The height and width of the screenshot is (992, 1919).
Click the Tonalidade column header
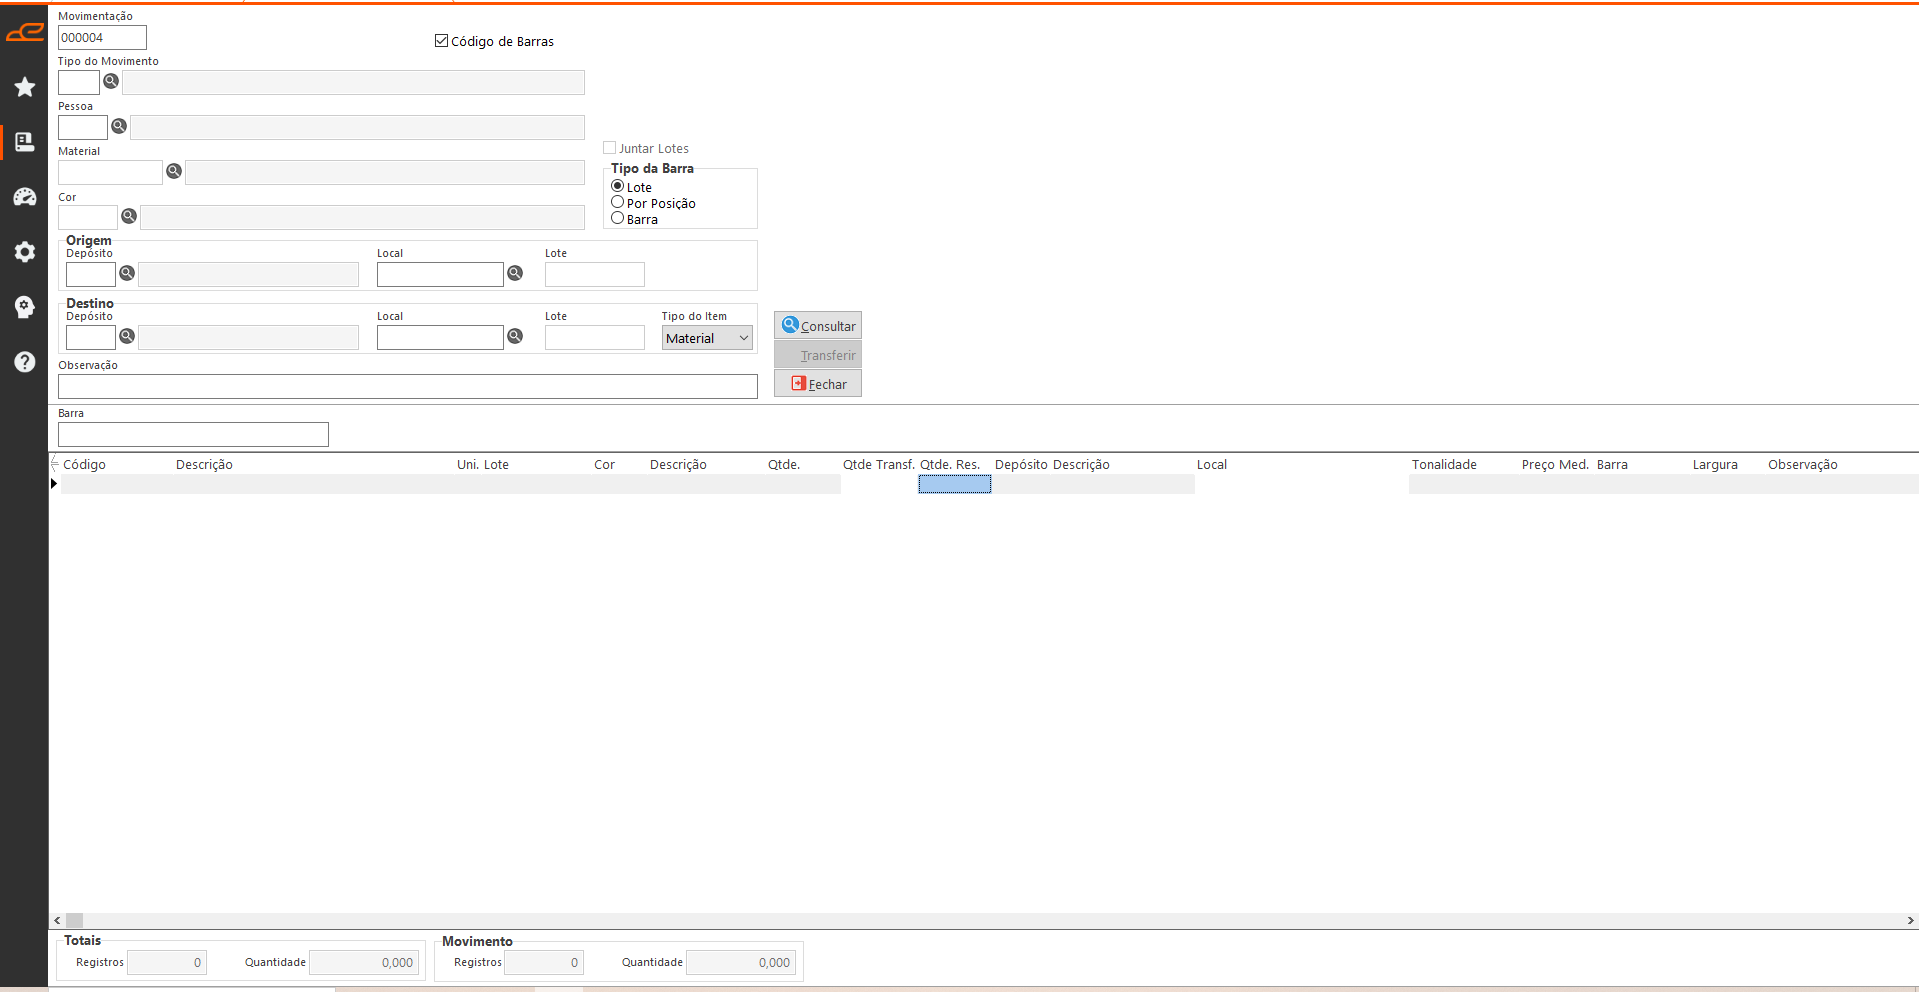pos(1444,464)
